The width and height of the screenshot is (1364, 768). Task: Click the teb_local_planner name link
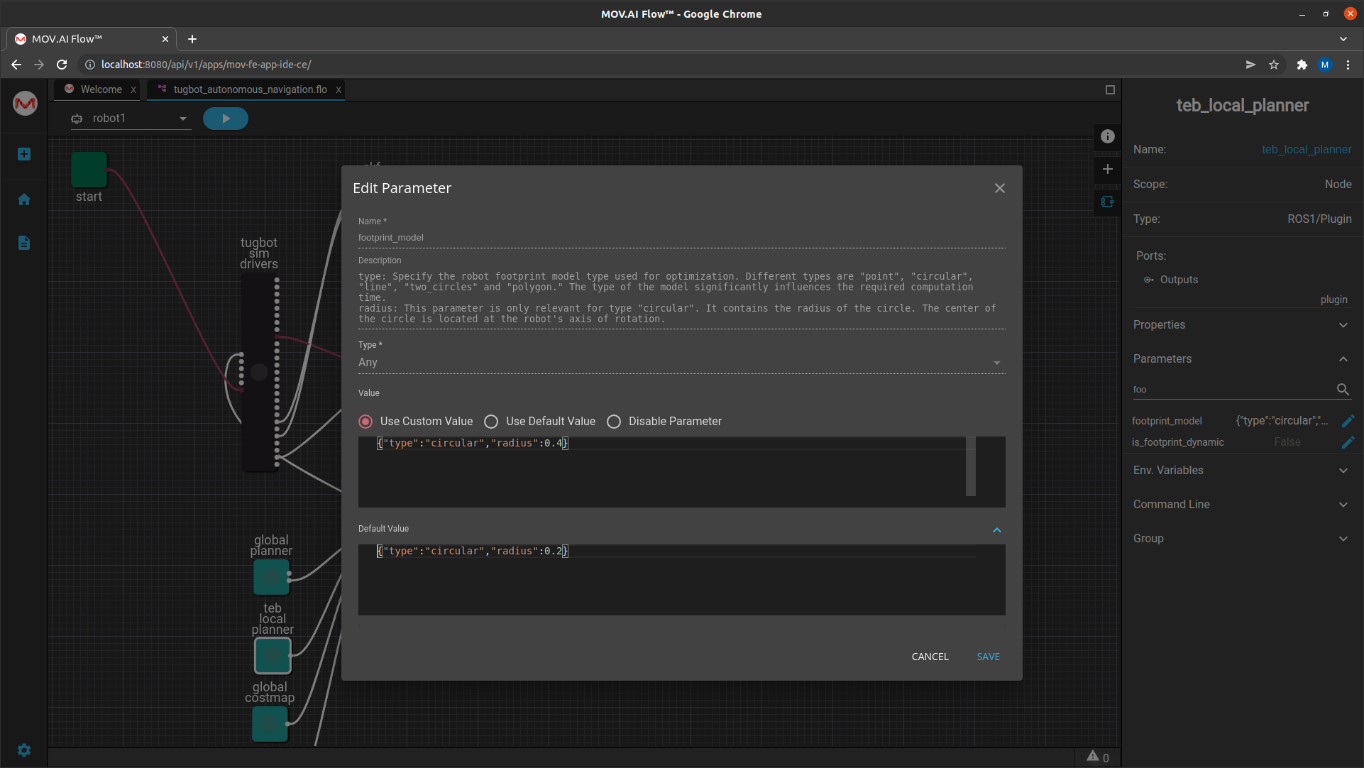coord(1306,149)
